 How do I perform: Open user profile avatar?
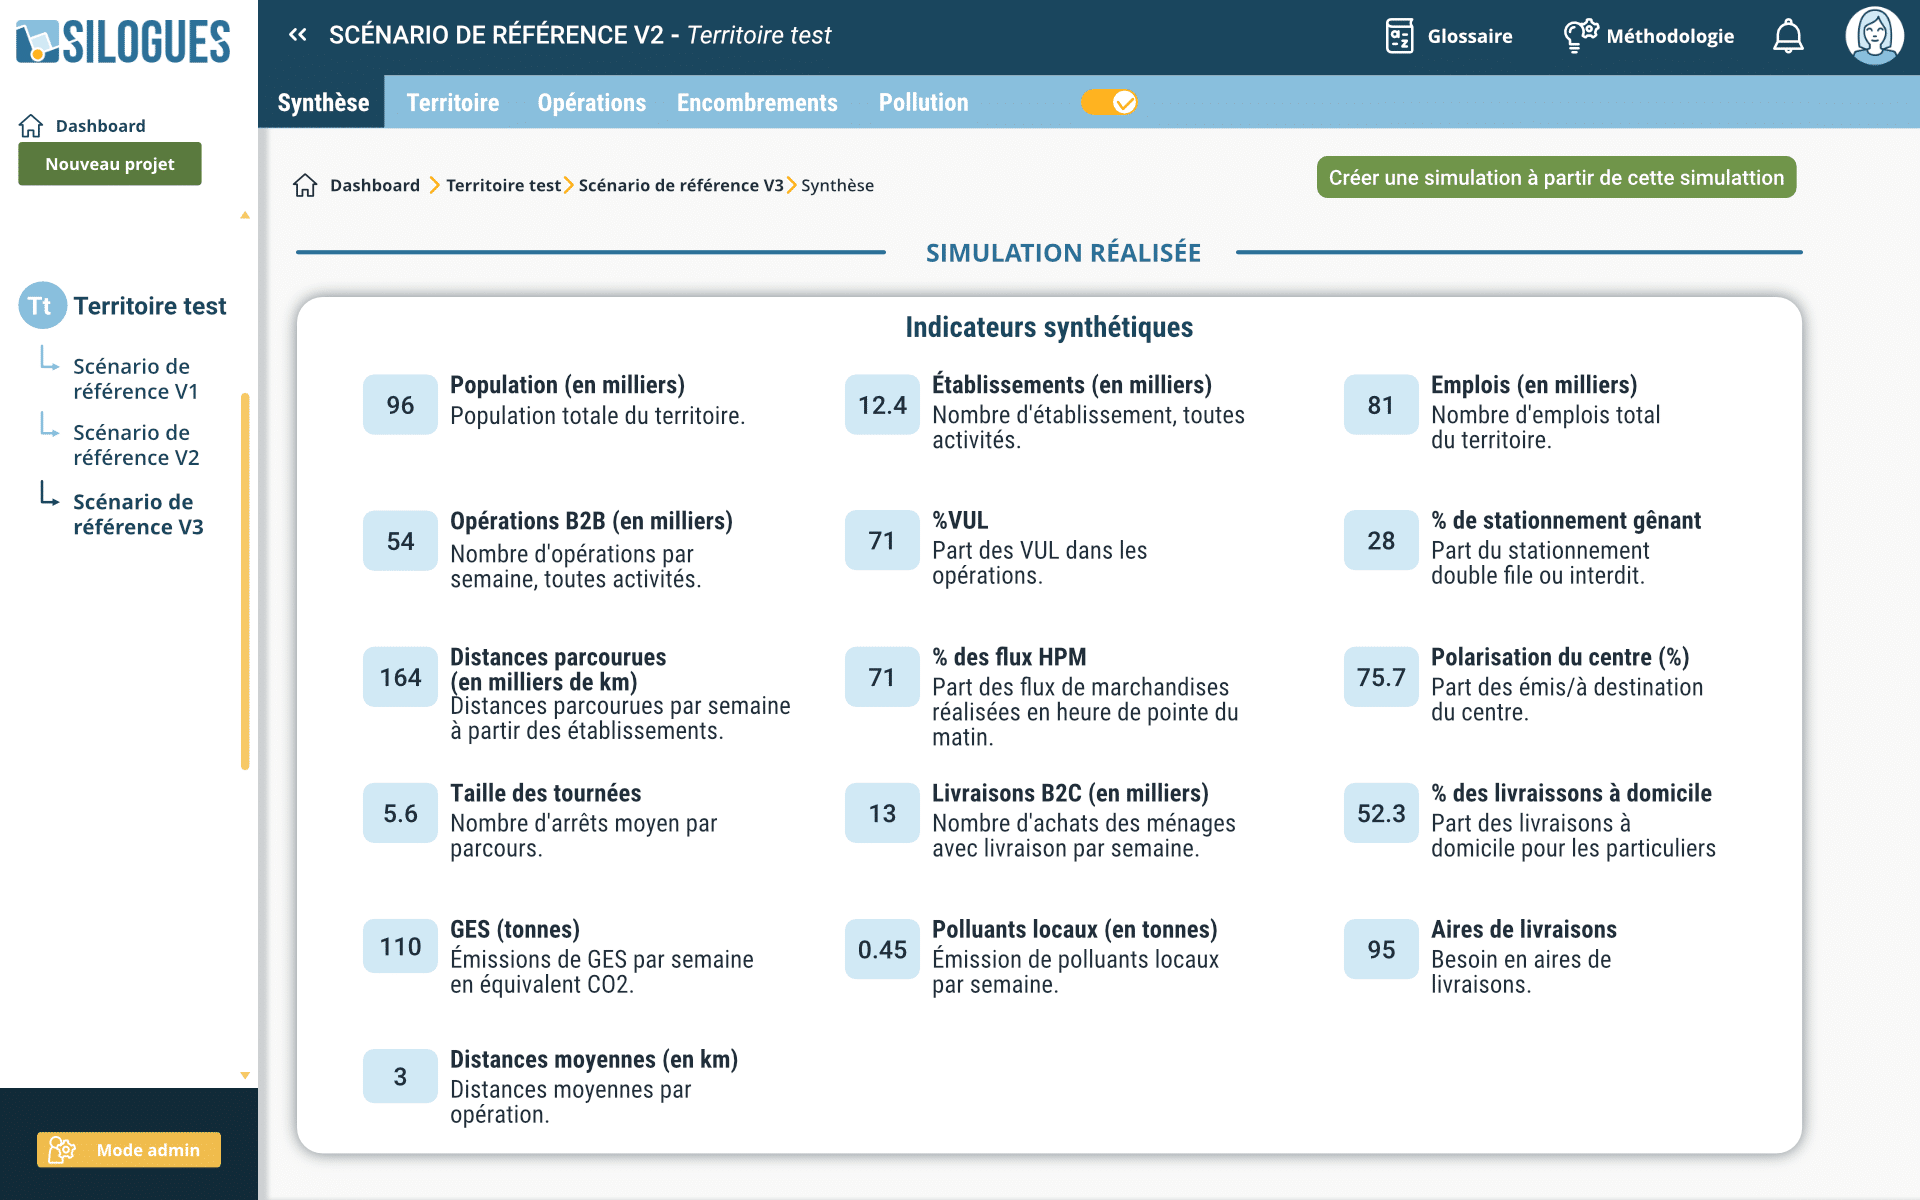pos(1873,36)
